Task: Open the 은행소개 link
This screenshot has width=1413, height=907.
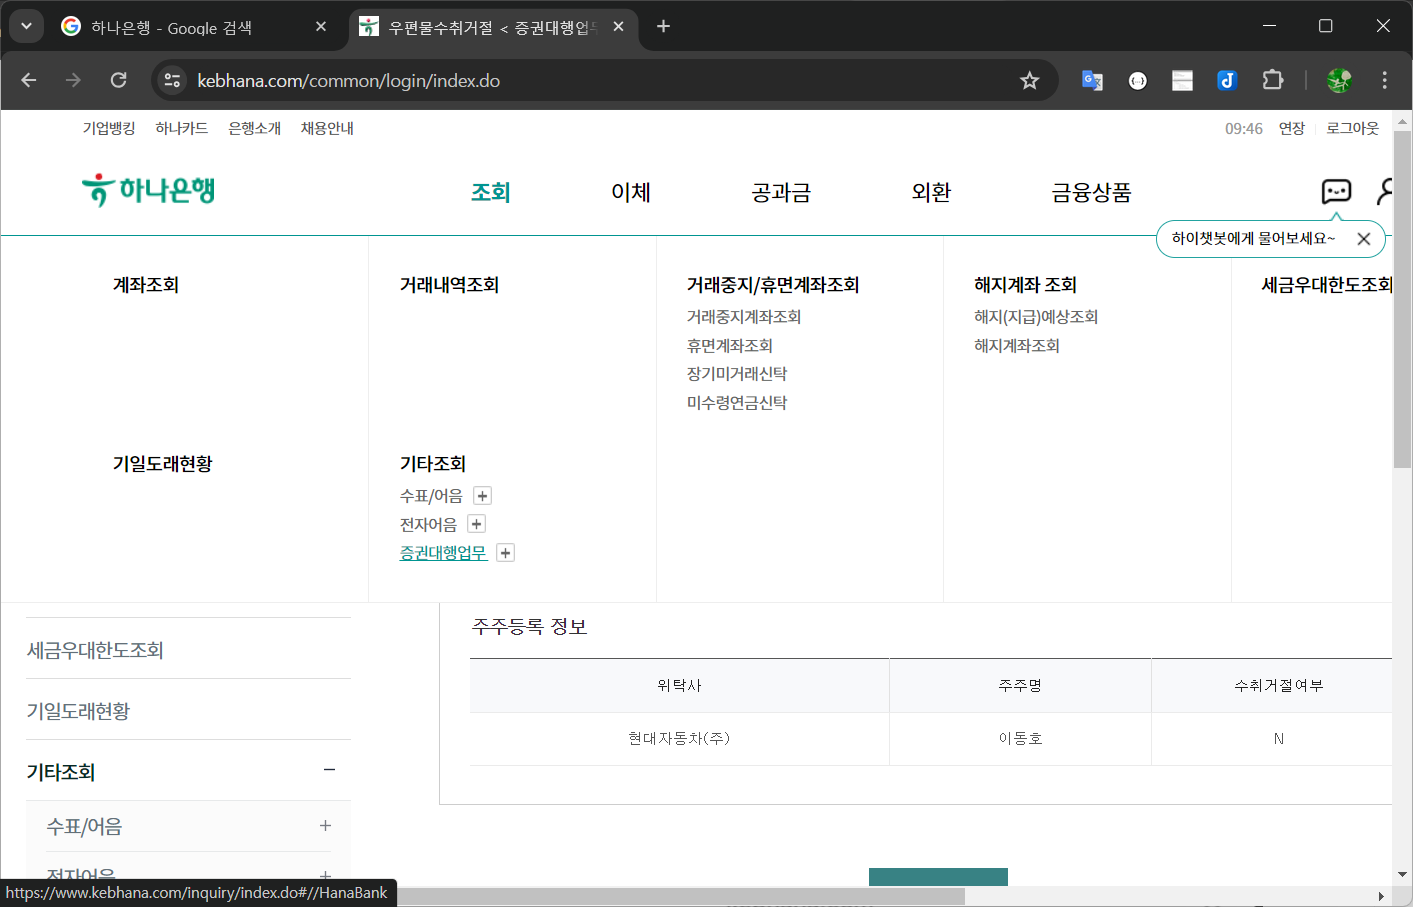Action: click(x=255, y=128)
